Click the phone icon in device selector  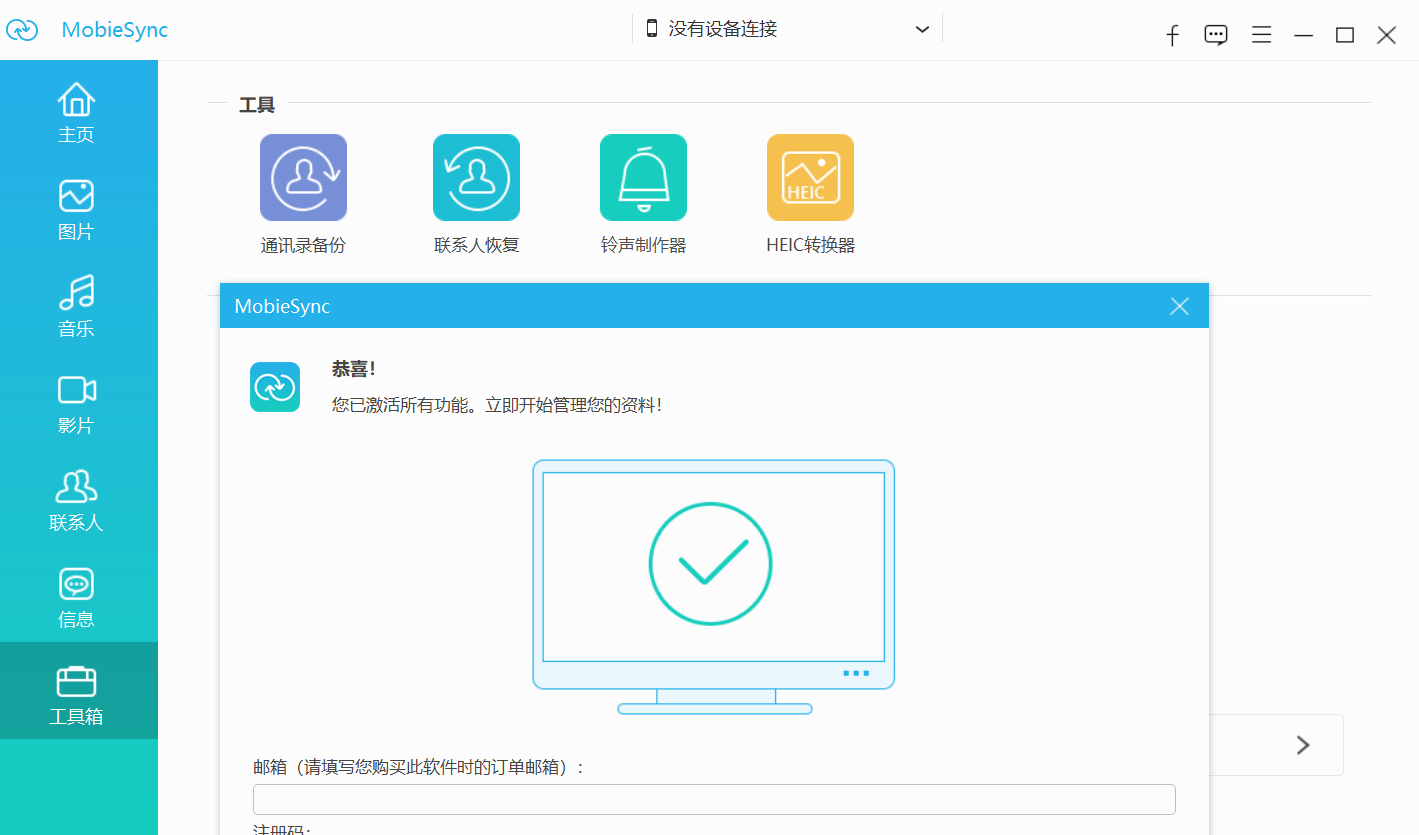[652, 28]
